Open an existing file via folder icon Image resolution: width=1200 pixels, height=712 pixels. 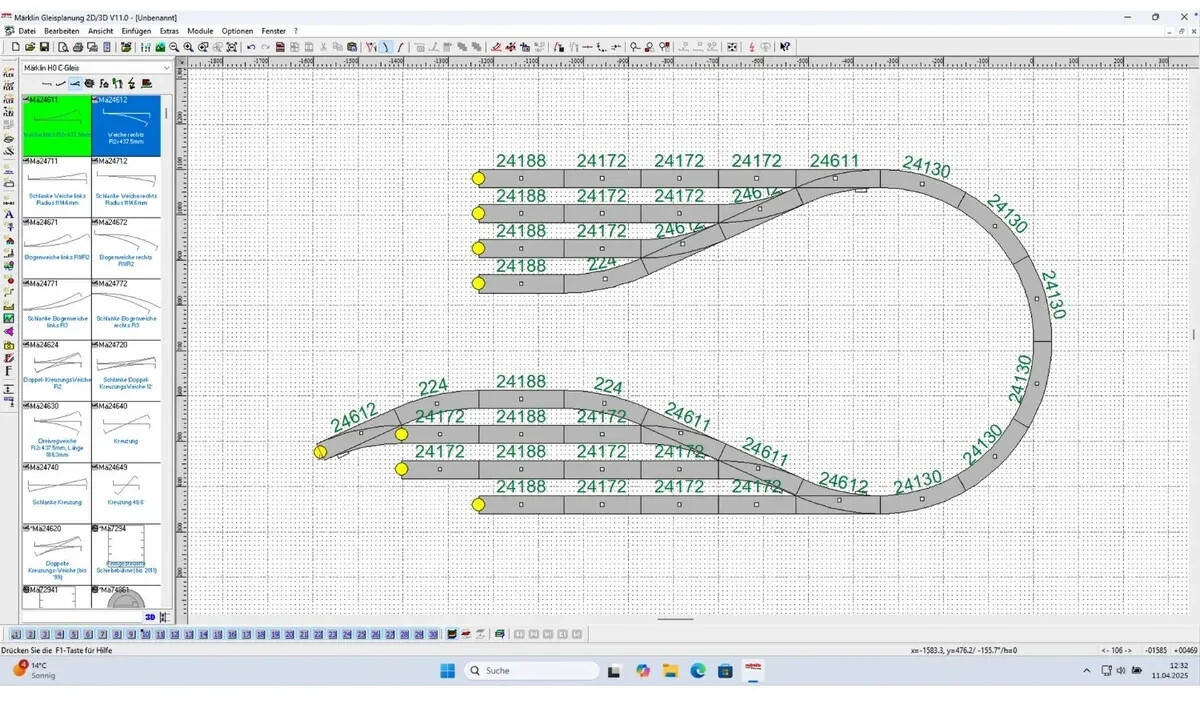click(30, 47)
